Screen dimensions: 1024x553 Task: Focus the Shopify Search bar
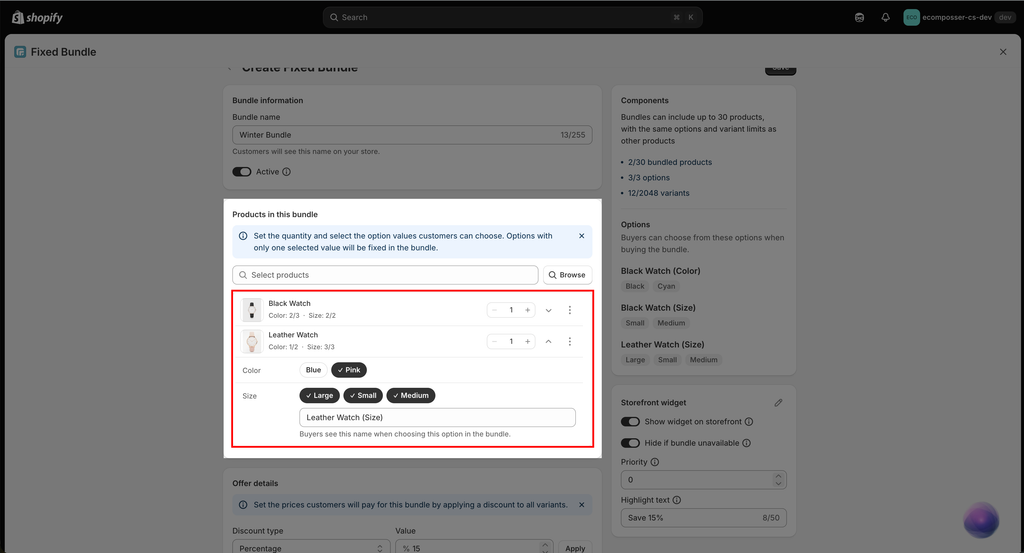click(513, 18)
